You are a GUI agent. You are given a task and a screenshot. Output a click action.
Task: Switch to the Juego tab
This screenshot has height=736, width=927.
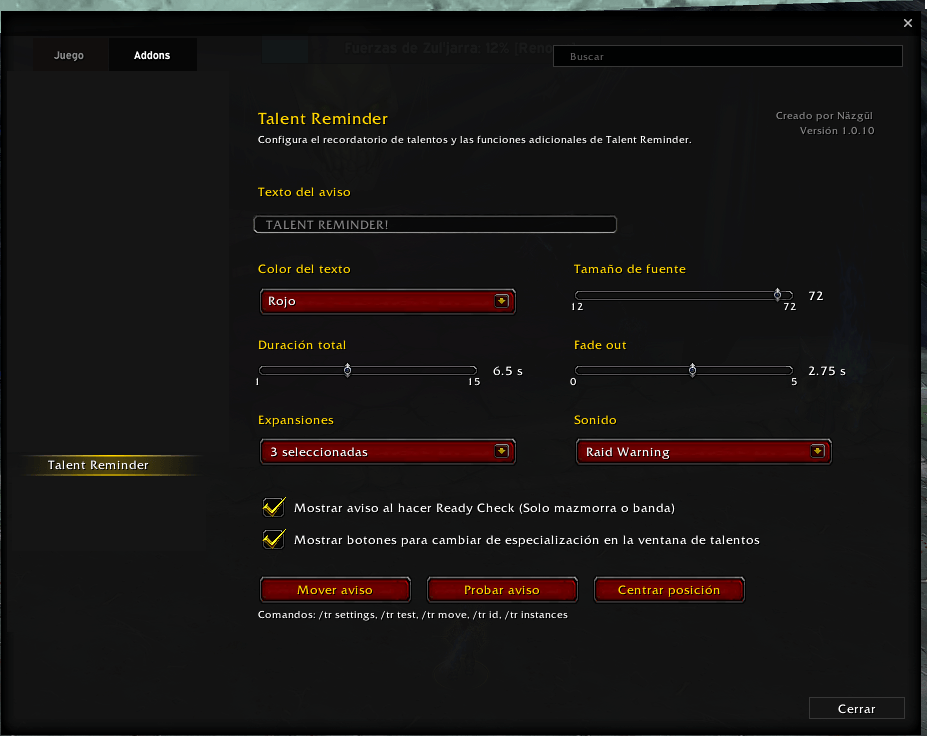coord(69,55)
